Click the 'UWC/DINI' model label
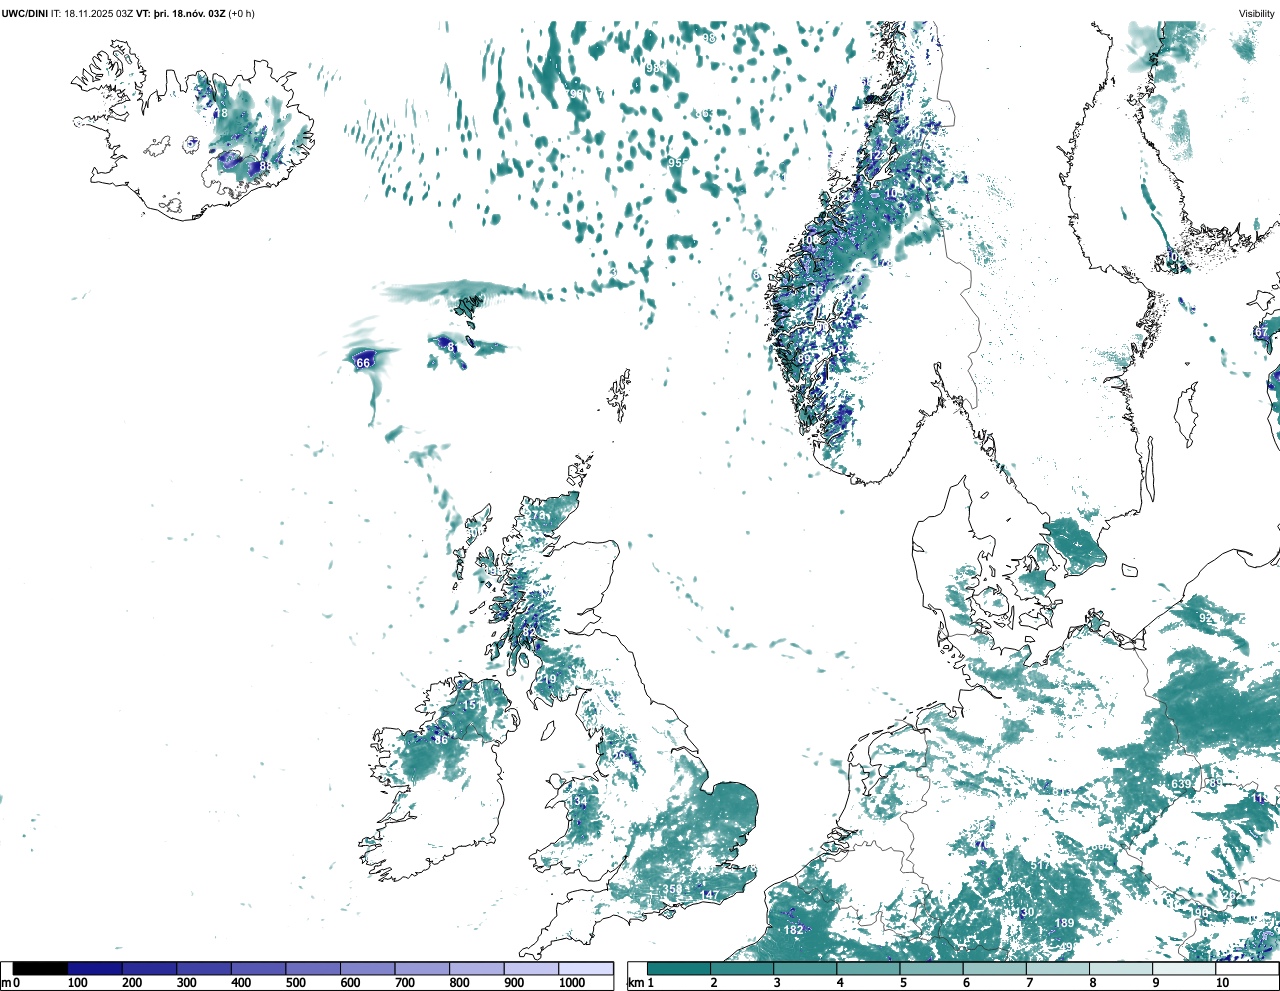Viewport: 1280px width, 991px height. click(25, 13)
